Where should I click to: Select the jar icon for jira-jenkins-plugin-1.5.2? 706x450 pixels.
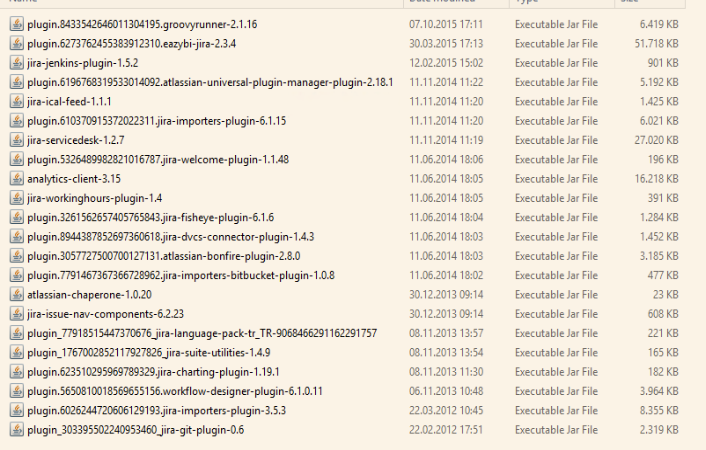pos(17,63)
